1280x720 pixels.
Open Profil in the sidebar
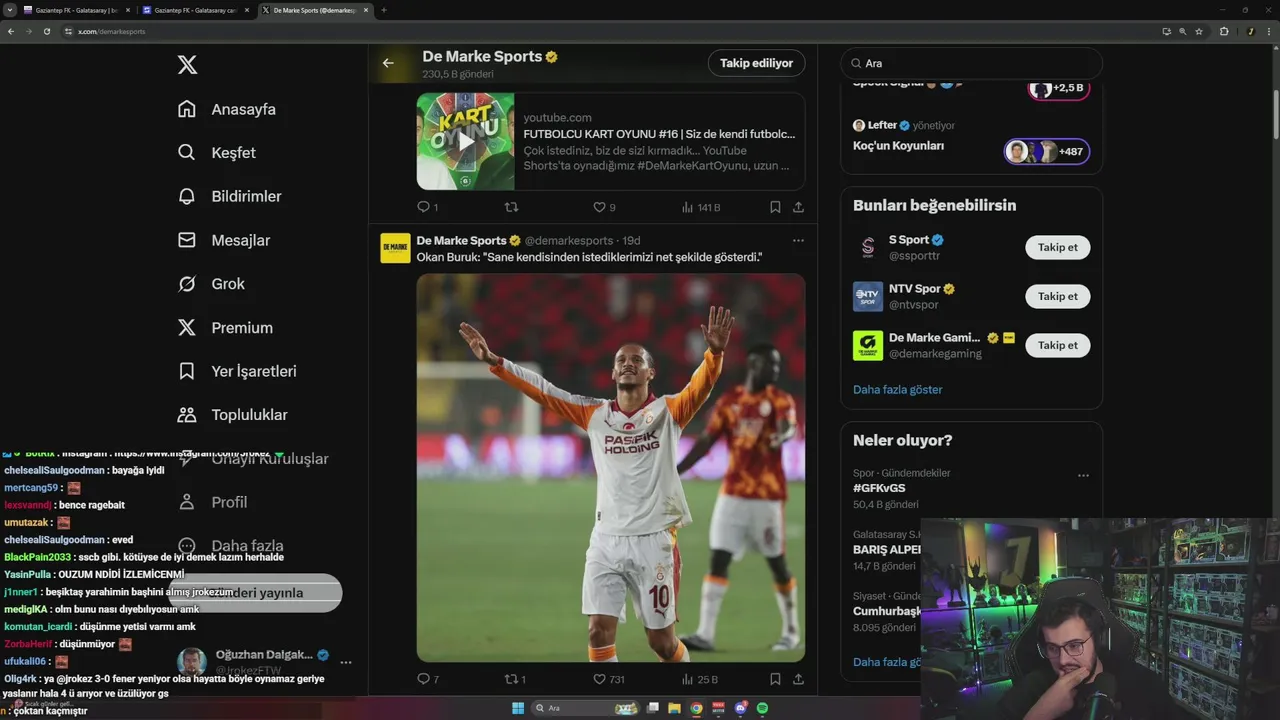pos(211,502)
